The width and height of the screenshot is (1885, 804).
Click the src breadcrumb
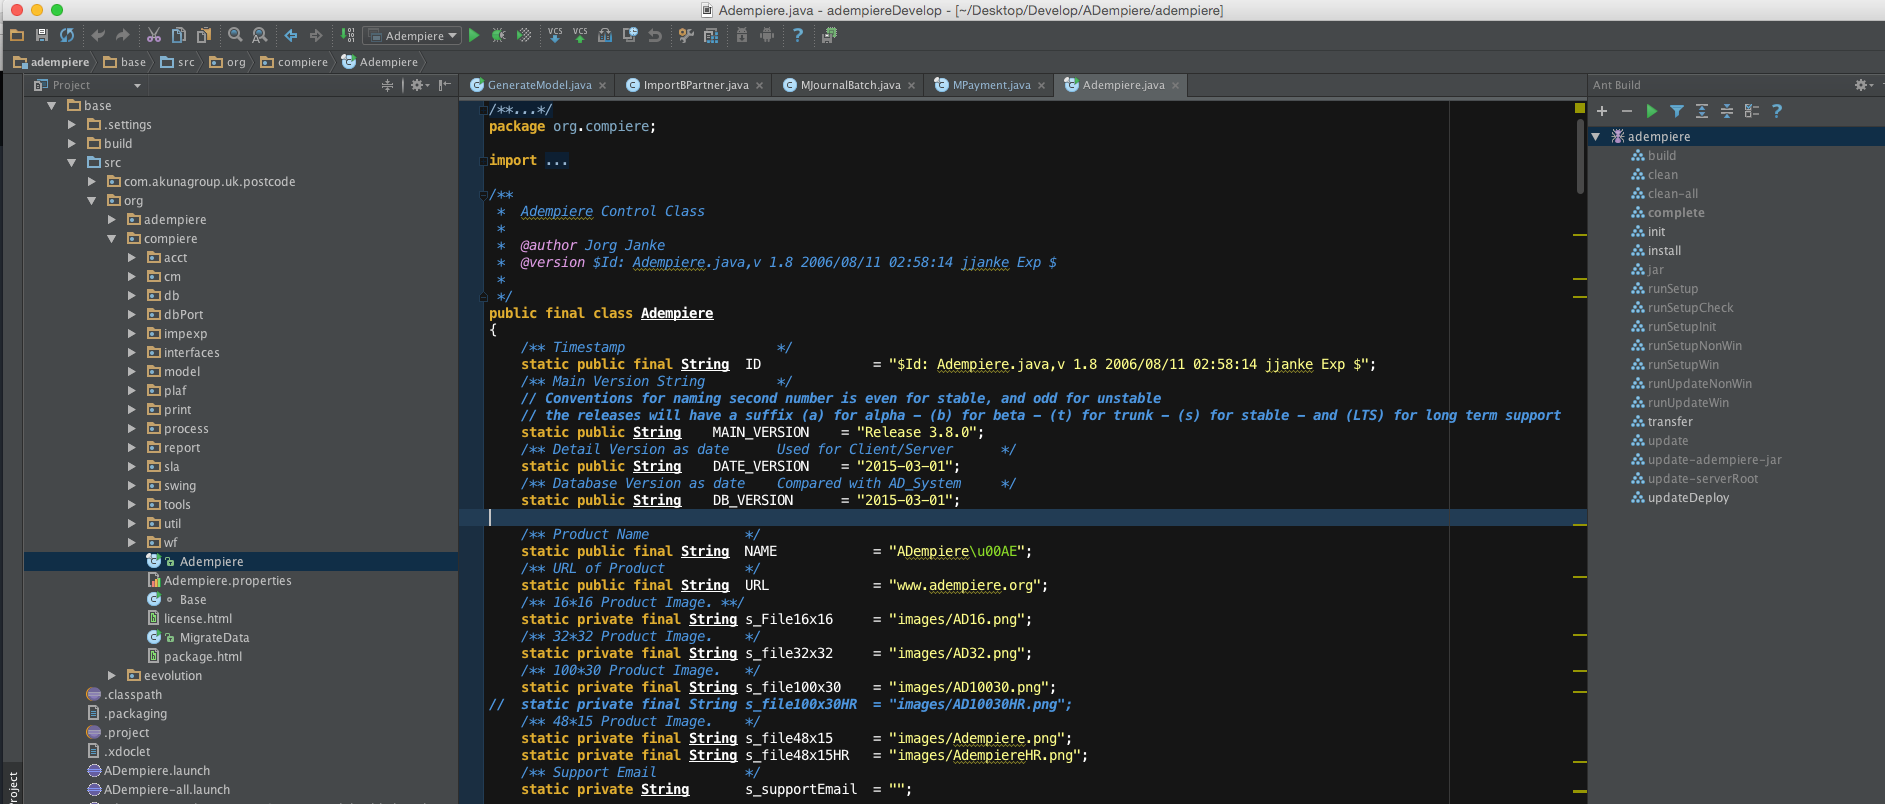178,62
